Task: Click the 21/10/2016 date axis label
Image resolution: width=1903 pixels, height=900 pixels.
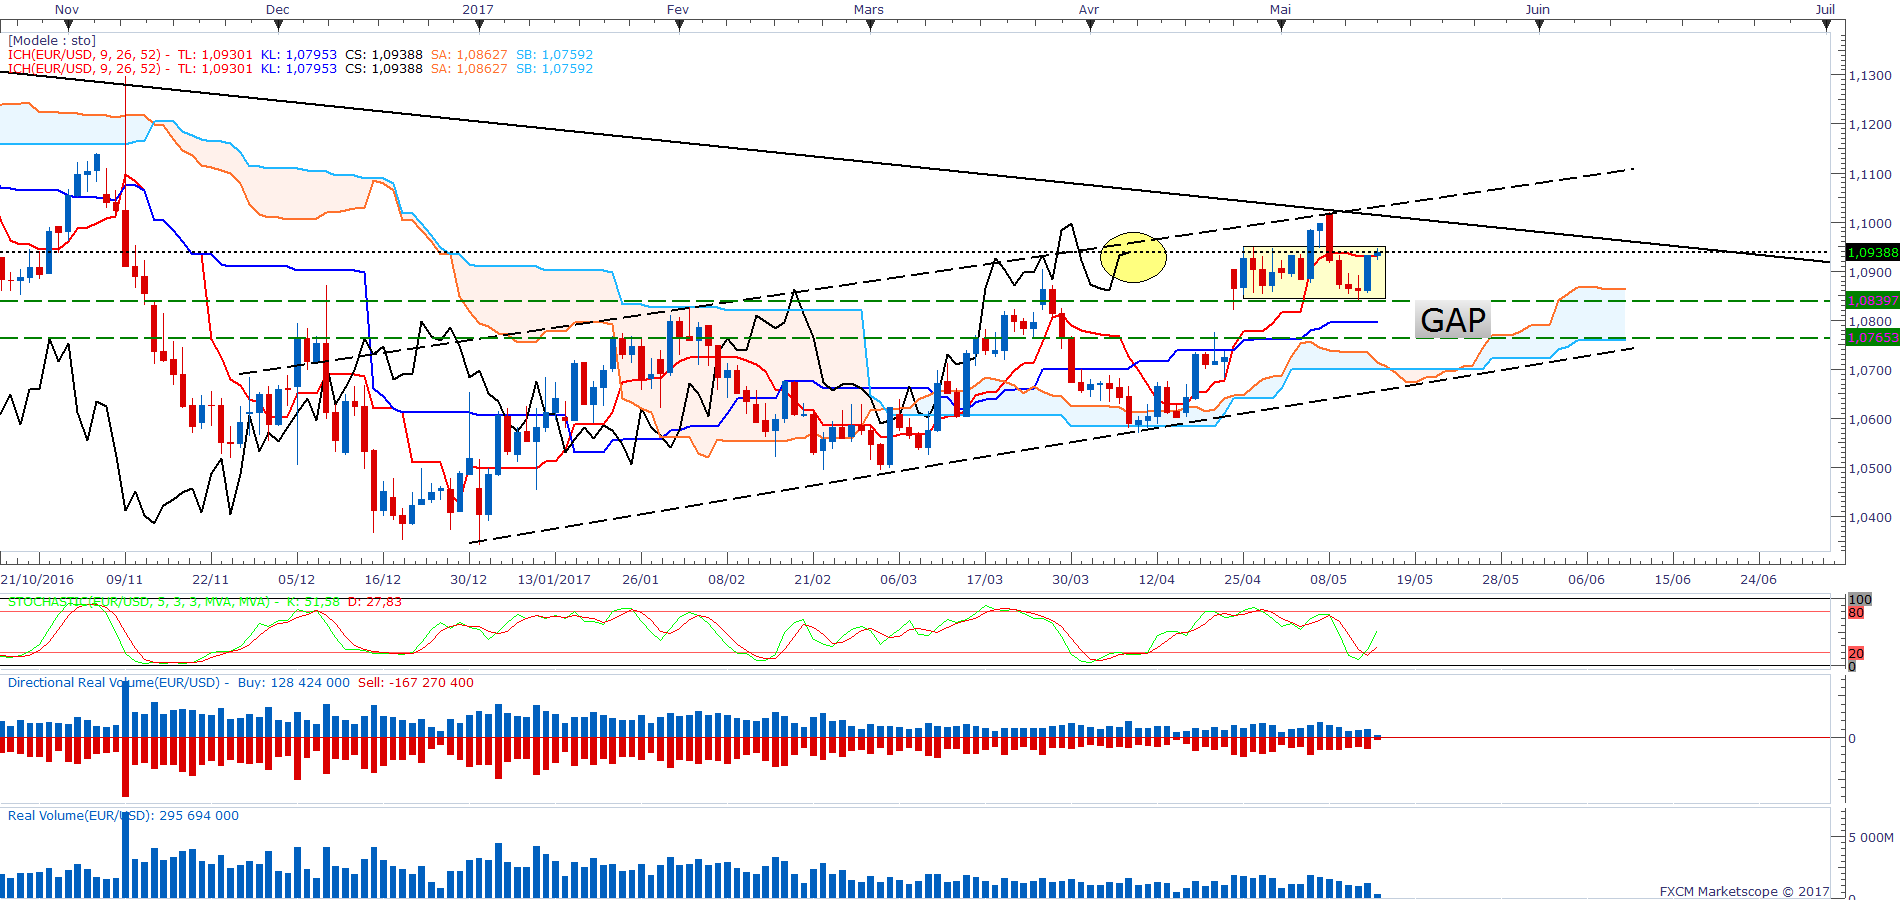Action: tap(37, 580)
